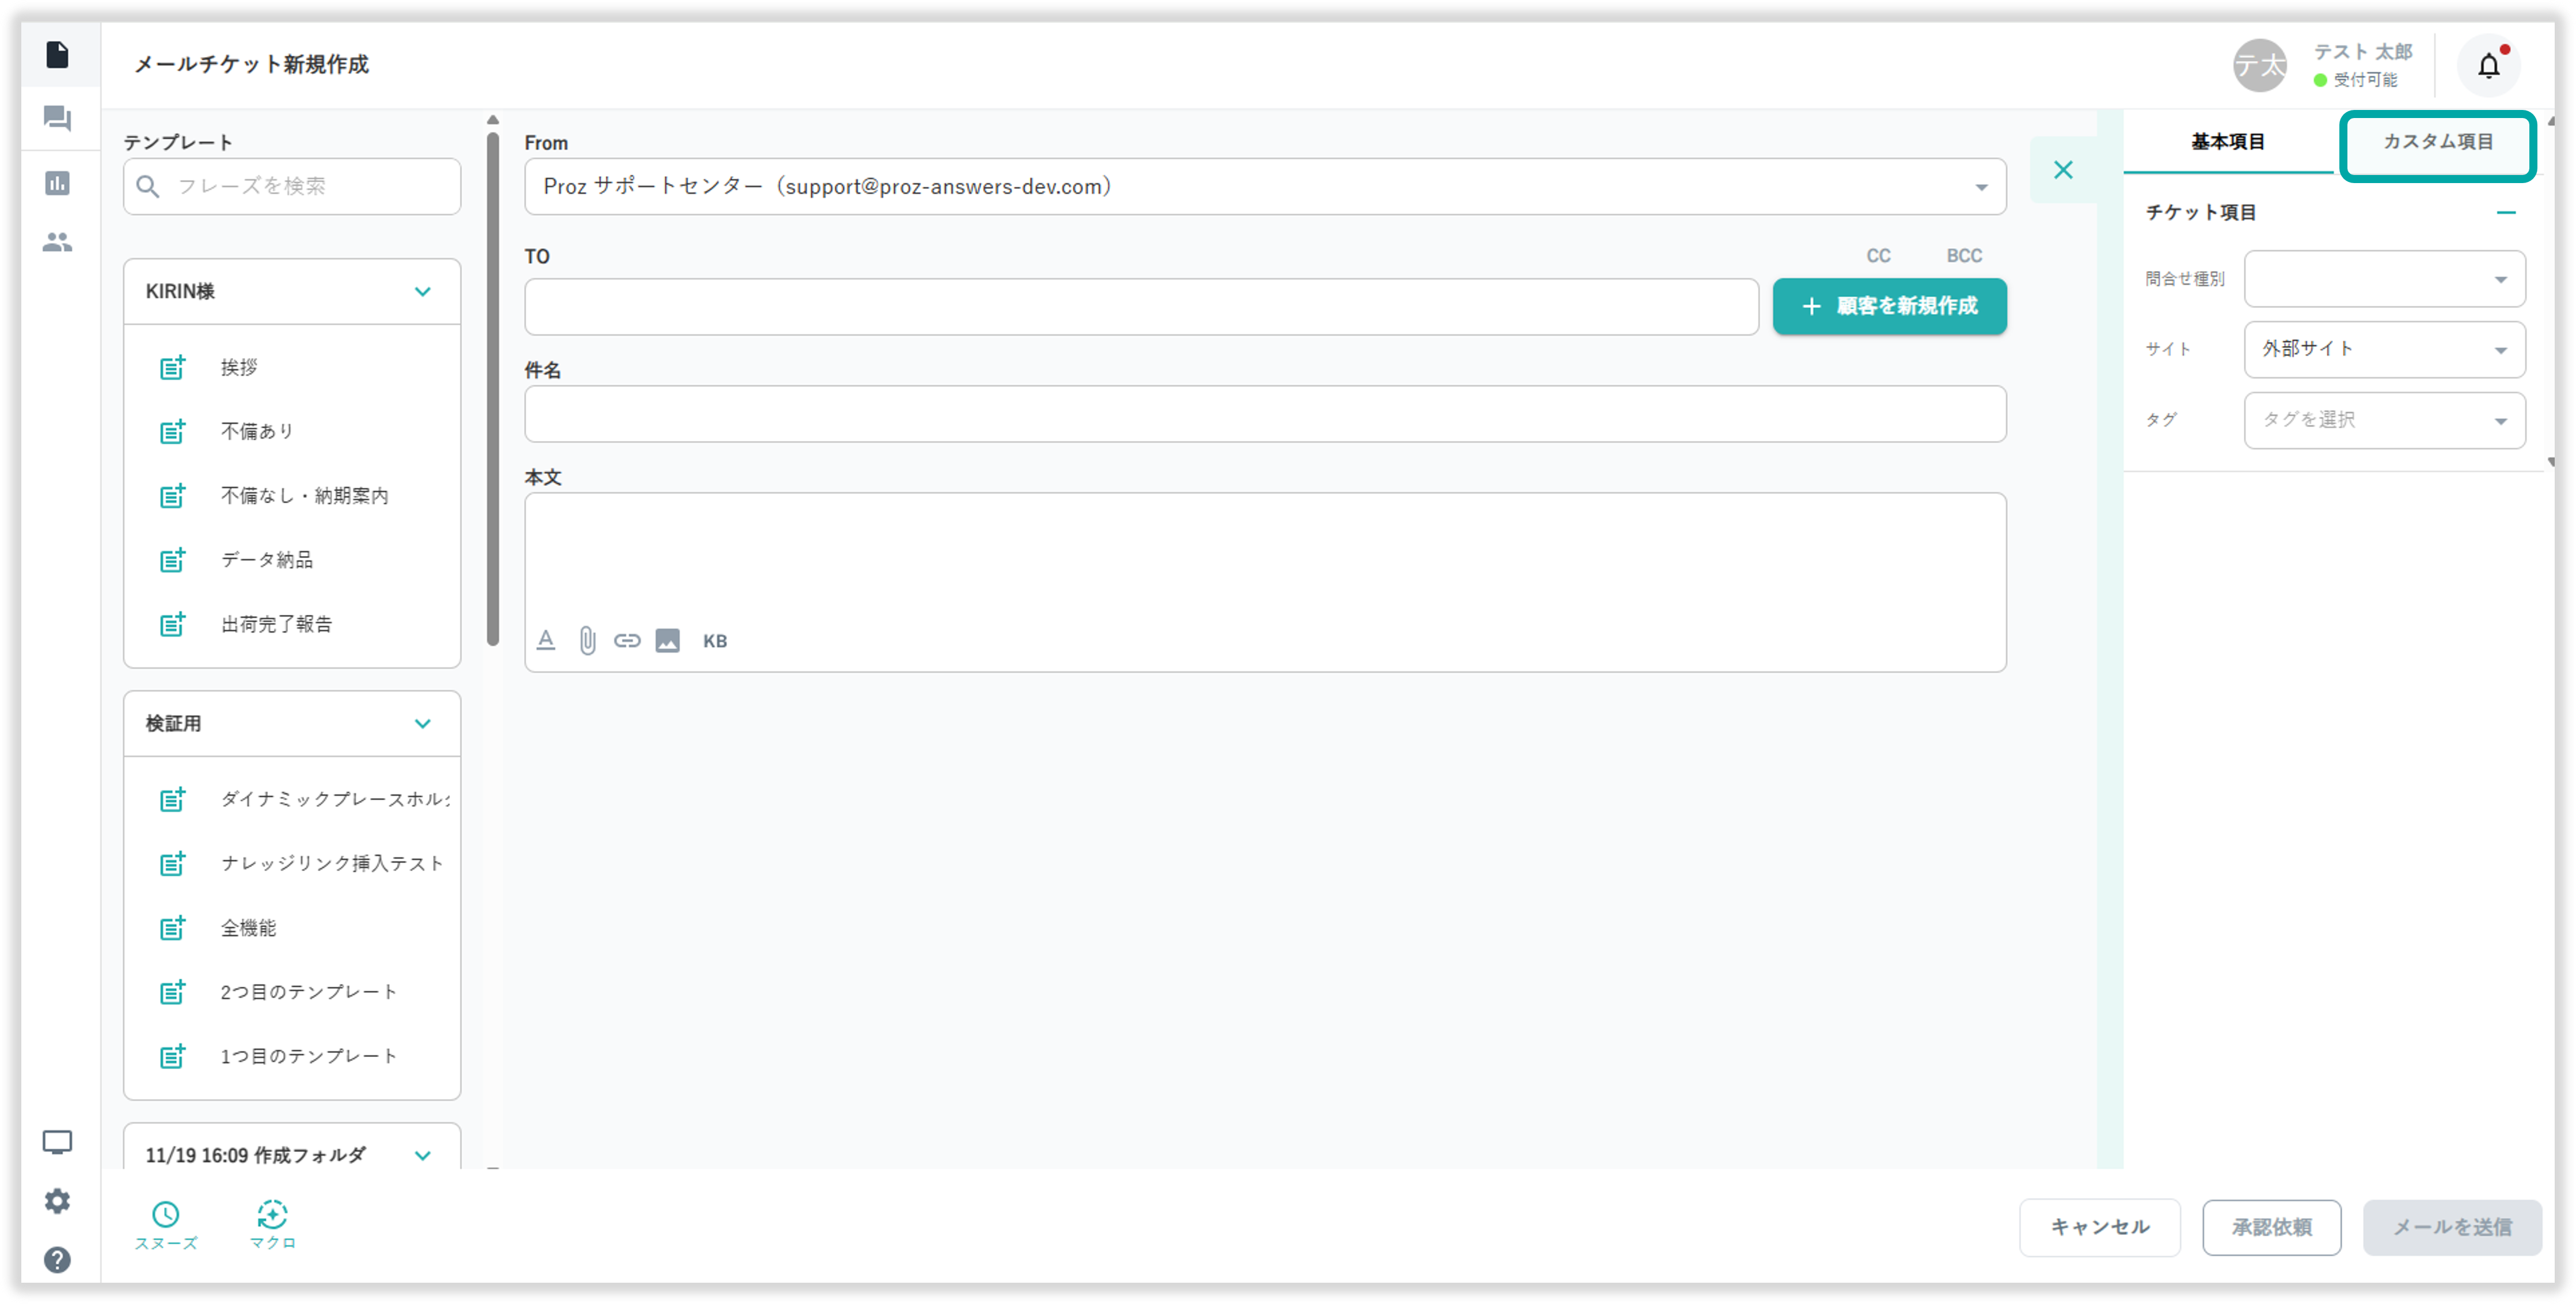
Task: Open the notification bell
Action: [x=2488, y=66]
